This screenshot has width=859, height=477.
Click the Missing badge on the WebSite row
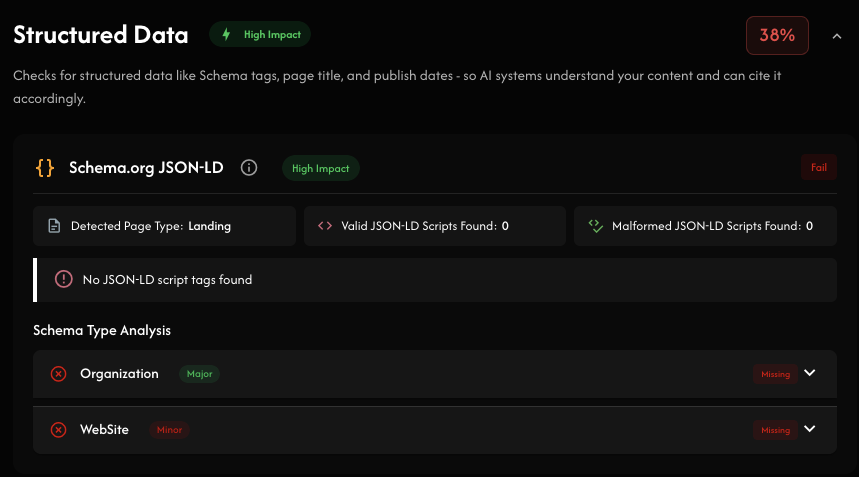(x=775, y=430)
